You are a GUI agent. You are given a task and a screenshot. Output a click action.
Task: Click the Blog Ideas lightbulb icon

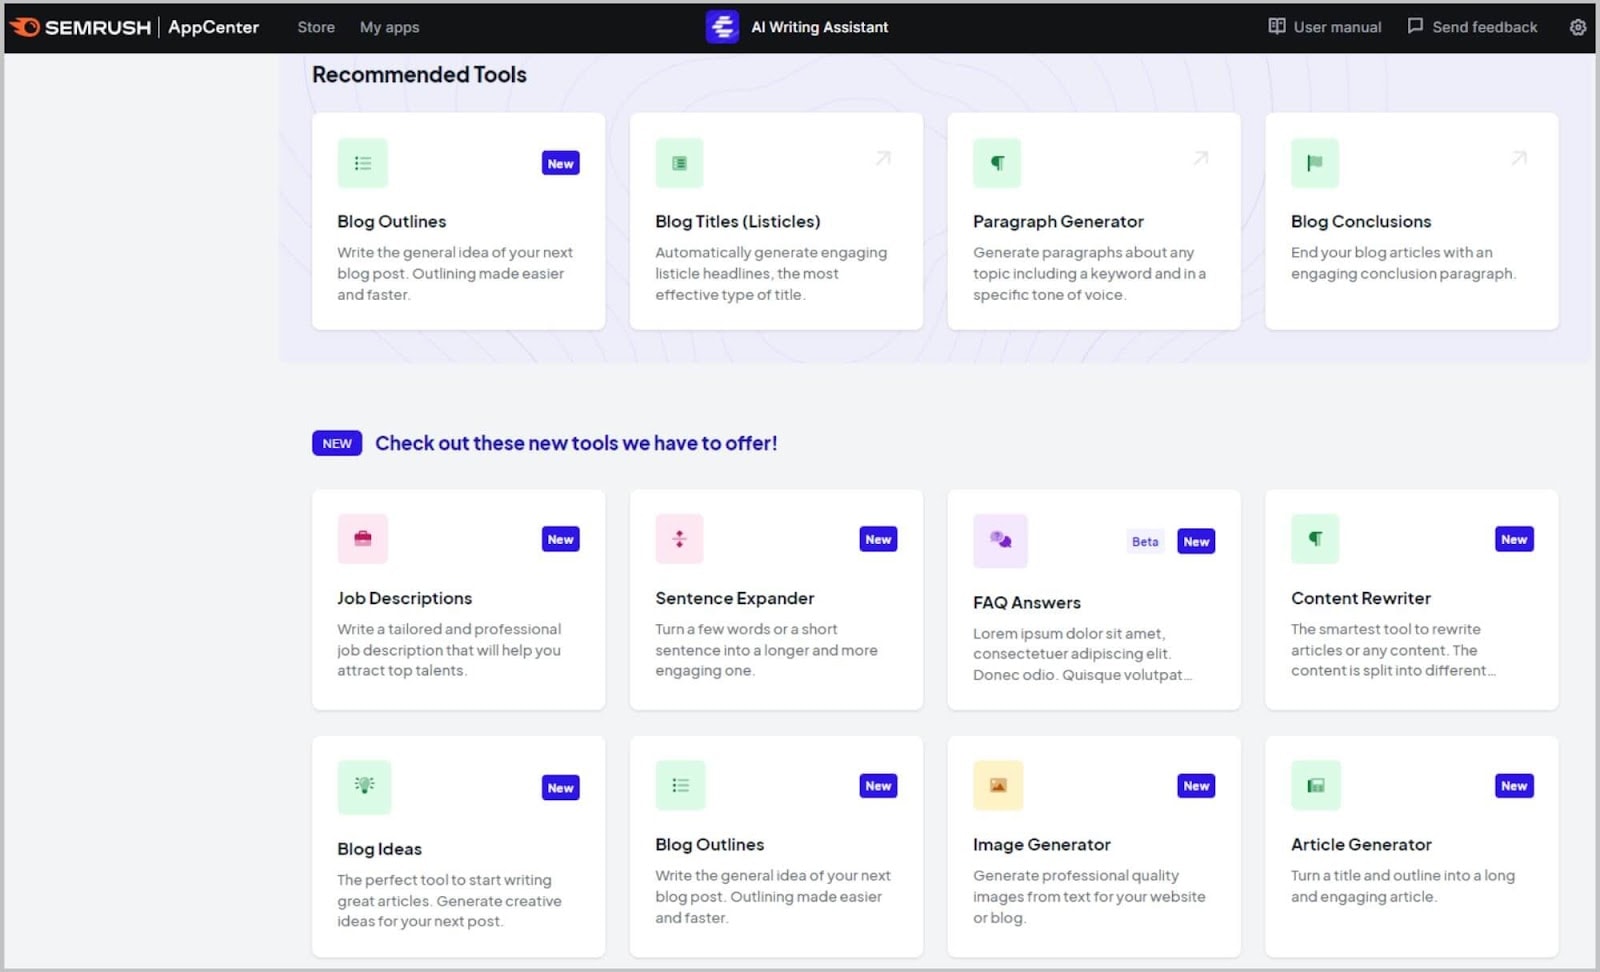pos(364,786)
